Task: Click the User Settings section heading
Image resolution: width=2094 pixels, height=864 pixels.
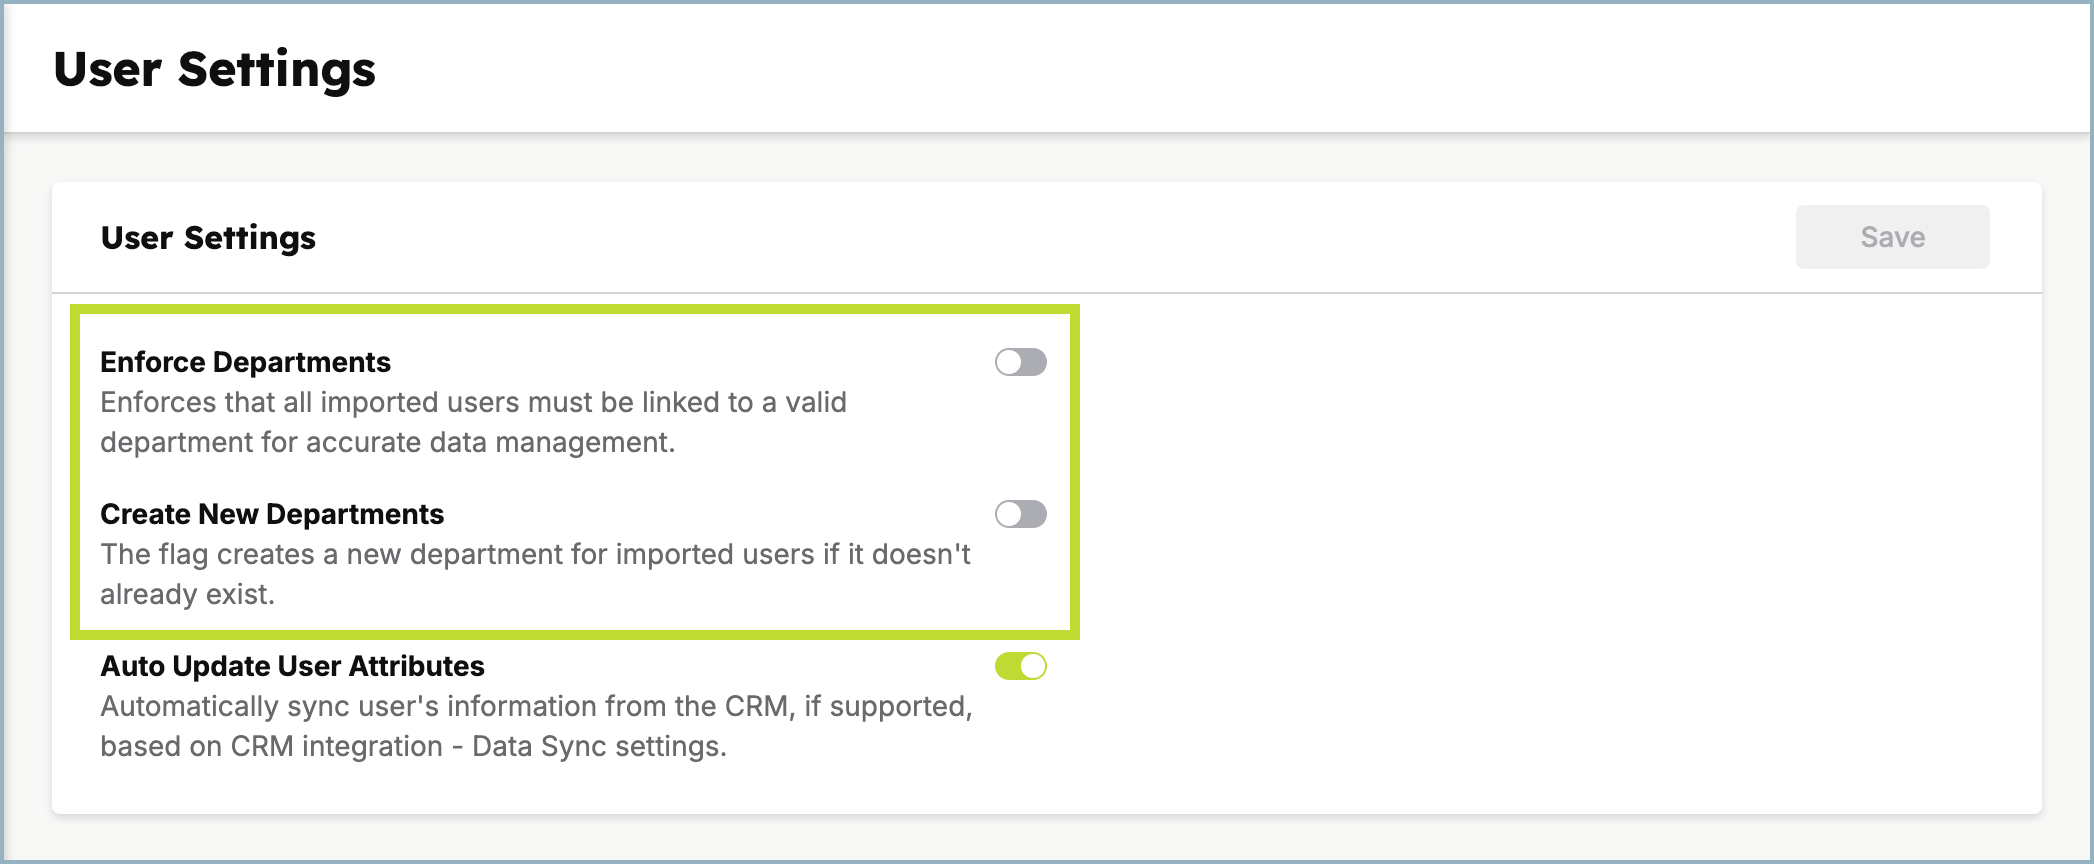Action: pyautogui.click(x=207, y=237)
